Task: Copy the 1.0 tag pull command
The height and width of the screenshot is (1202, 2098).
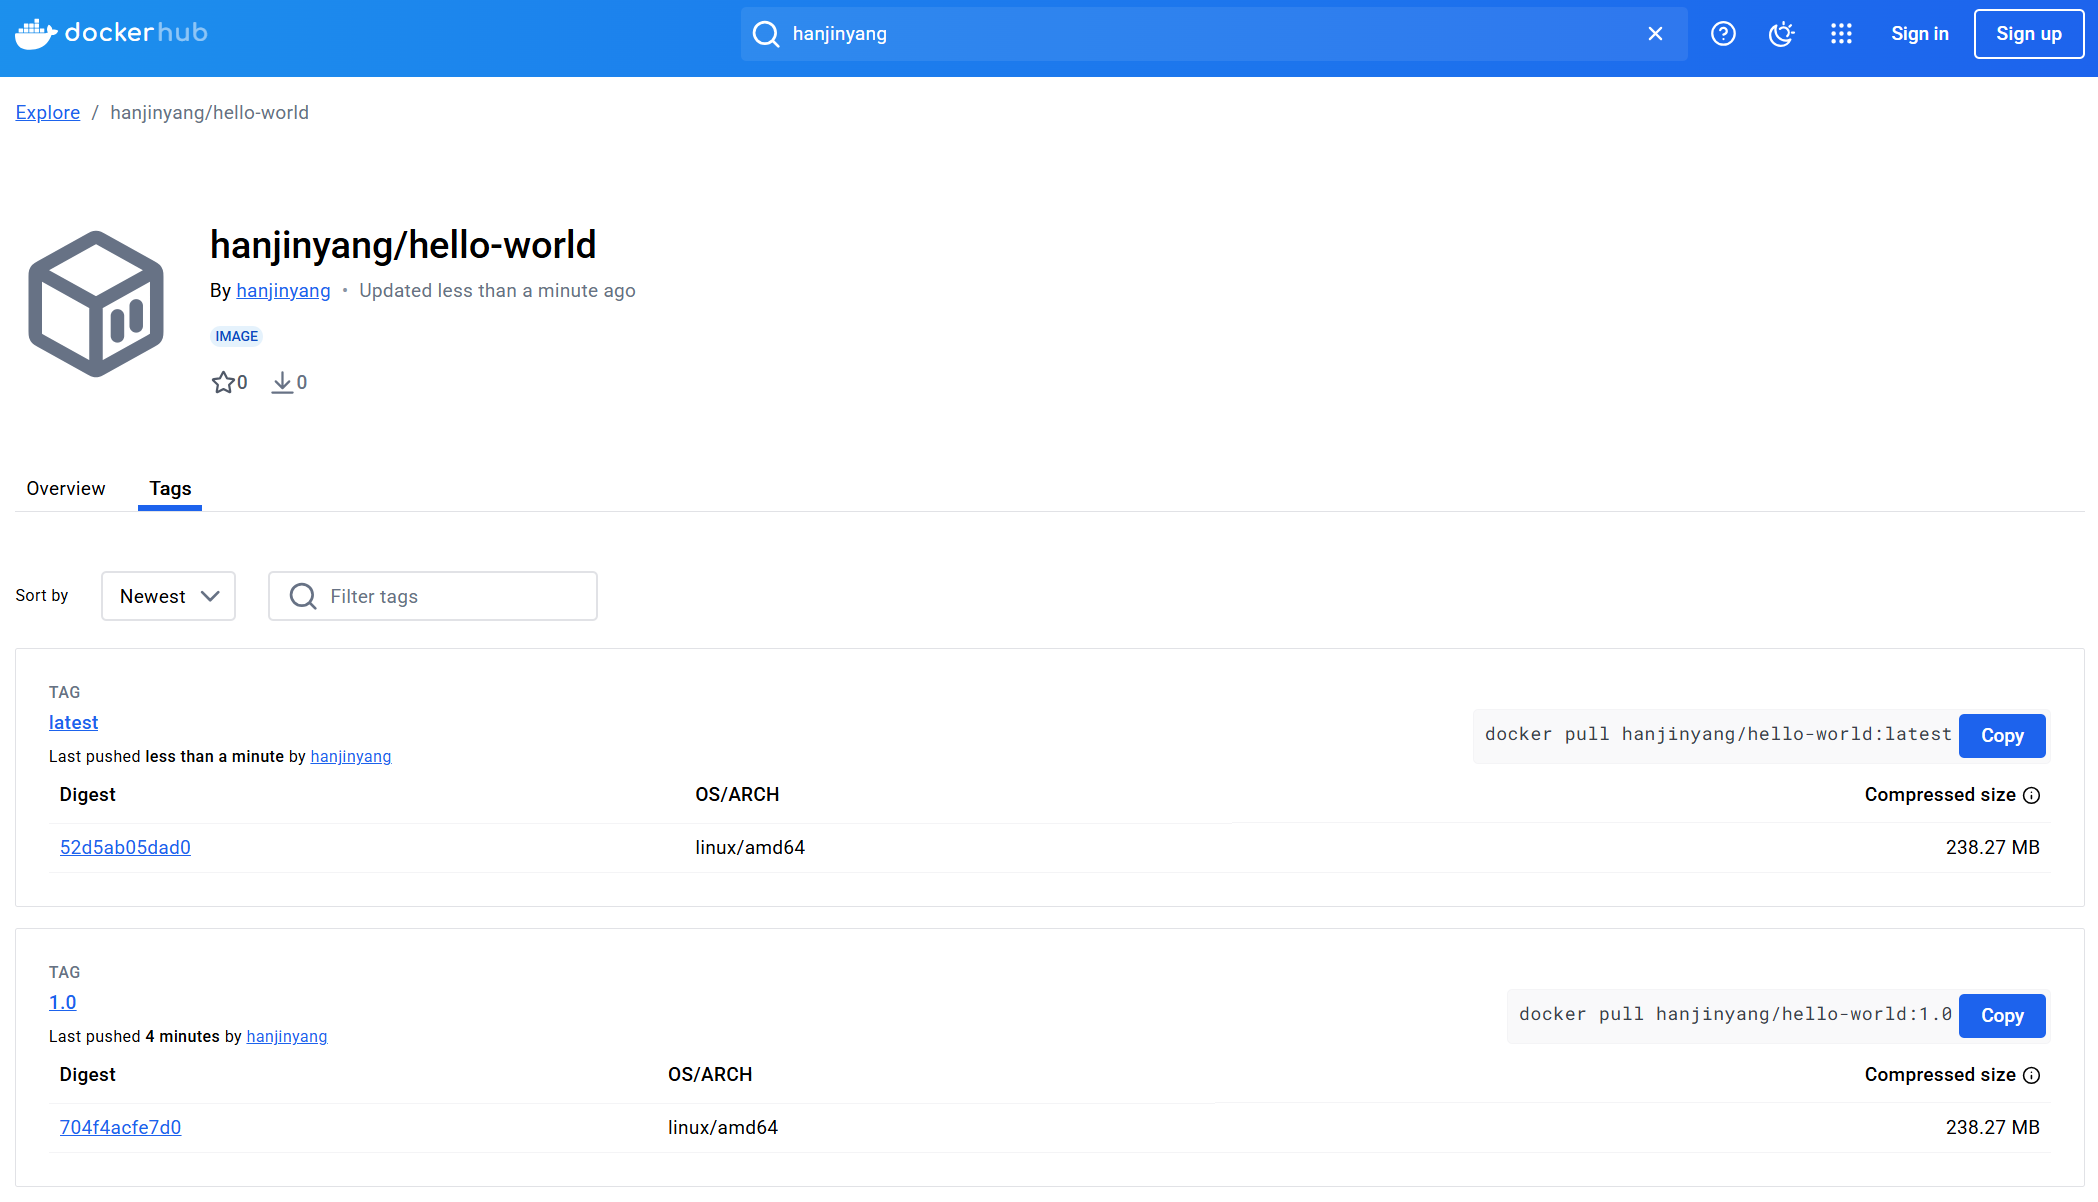Action: click(2002, 1016)
